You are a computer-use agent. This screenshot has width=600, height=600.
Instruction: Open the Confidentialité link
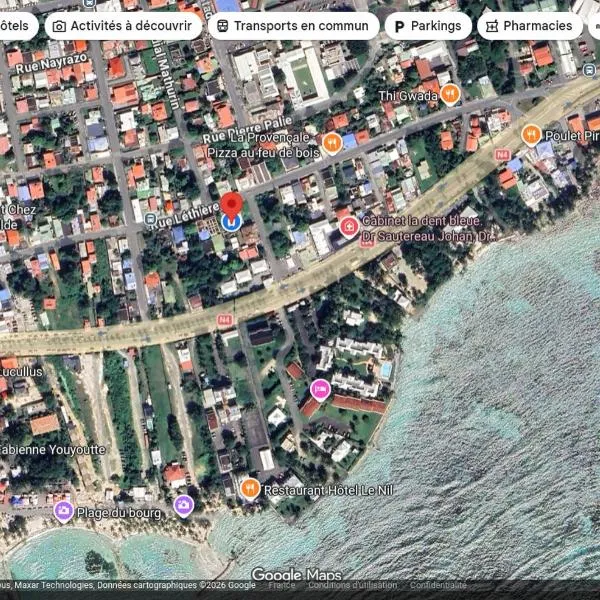point(438,585)
